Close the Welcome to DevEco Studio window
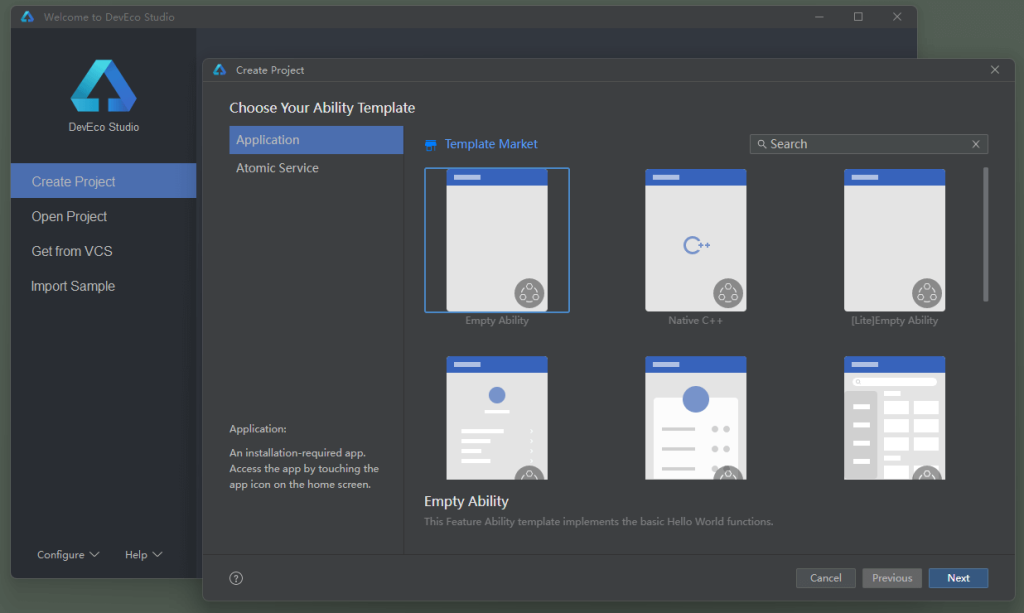Screen dimensions: 1024x613 tap(897, 16)
